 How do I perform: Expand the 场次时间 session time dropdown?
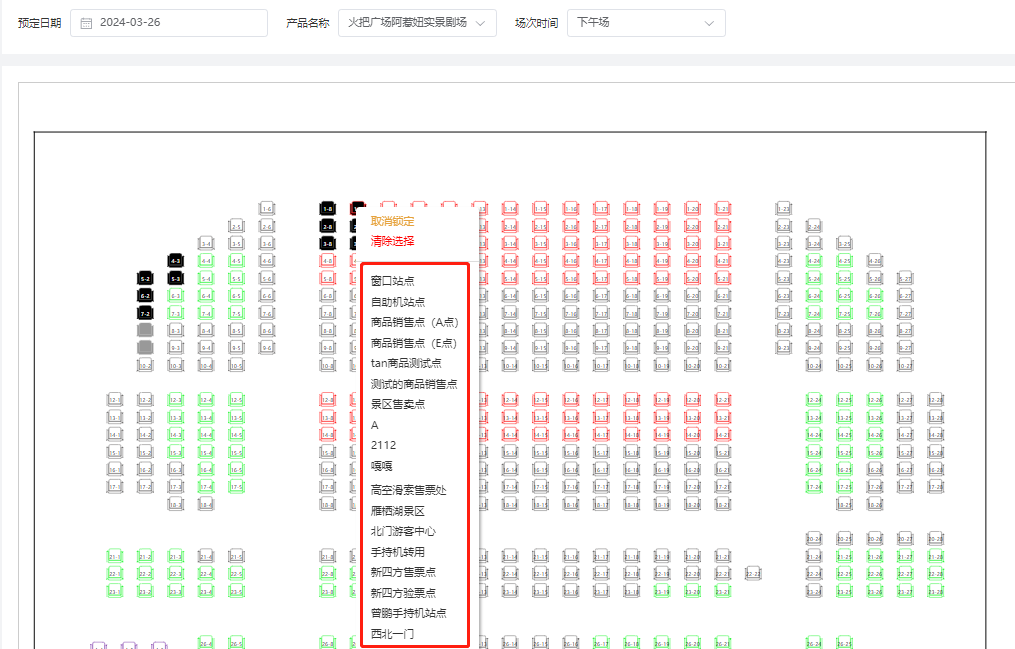(x=646, y=23)
